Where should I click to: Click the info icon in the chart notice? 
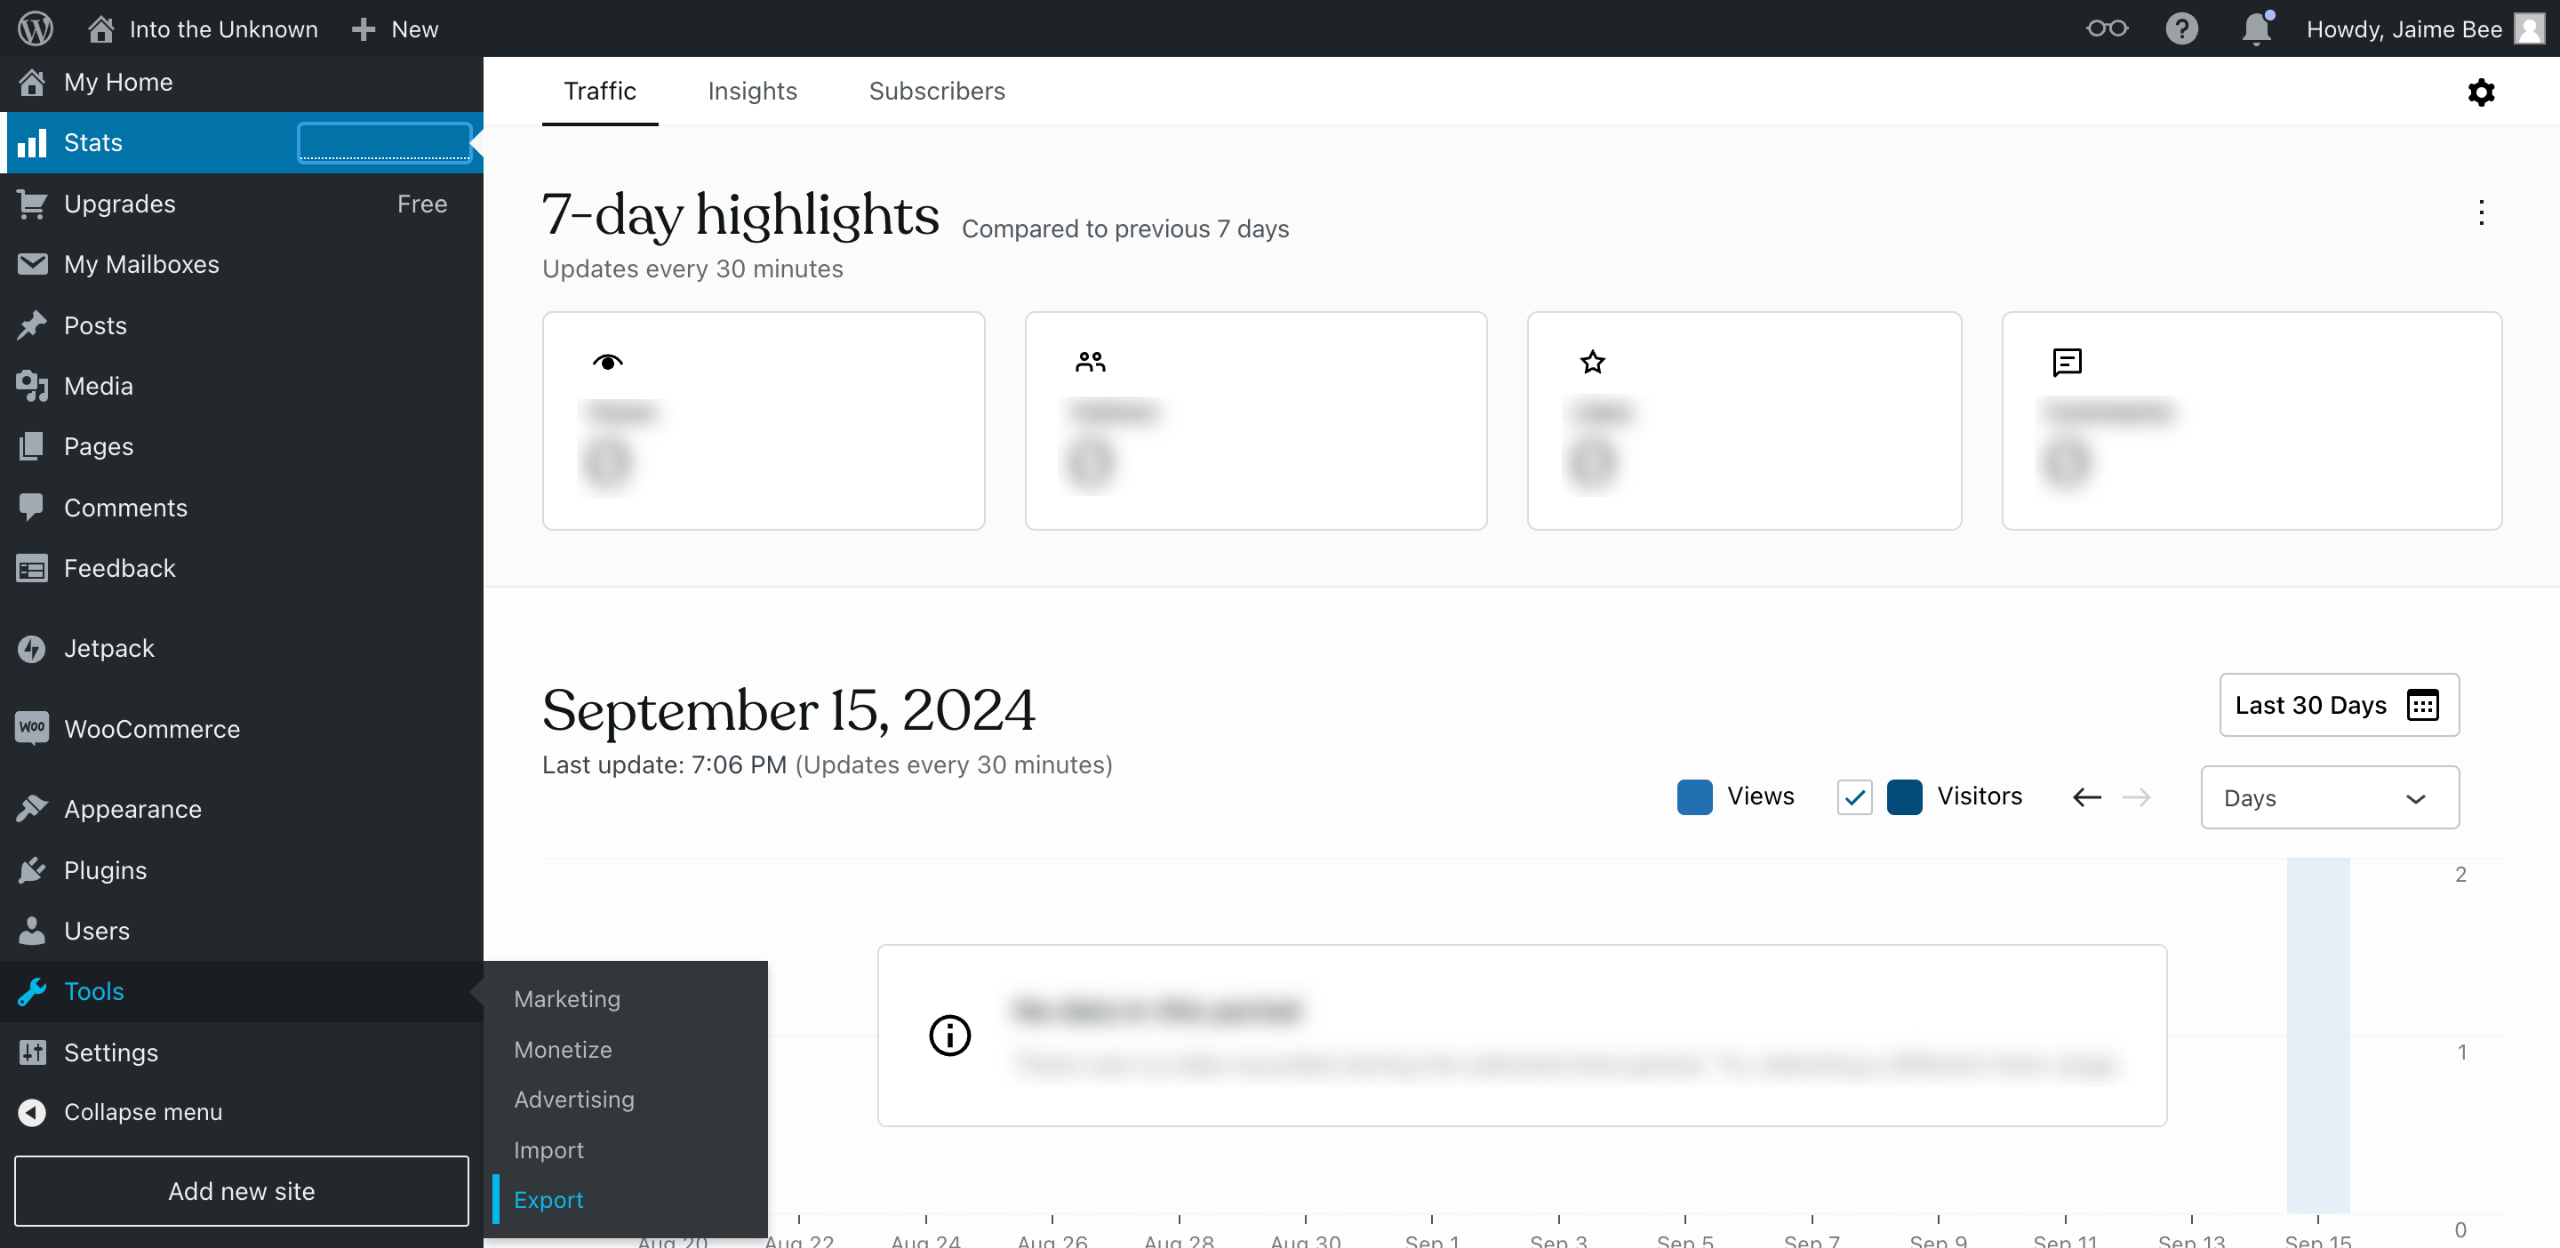tap(950, 1035)
